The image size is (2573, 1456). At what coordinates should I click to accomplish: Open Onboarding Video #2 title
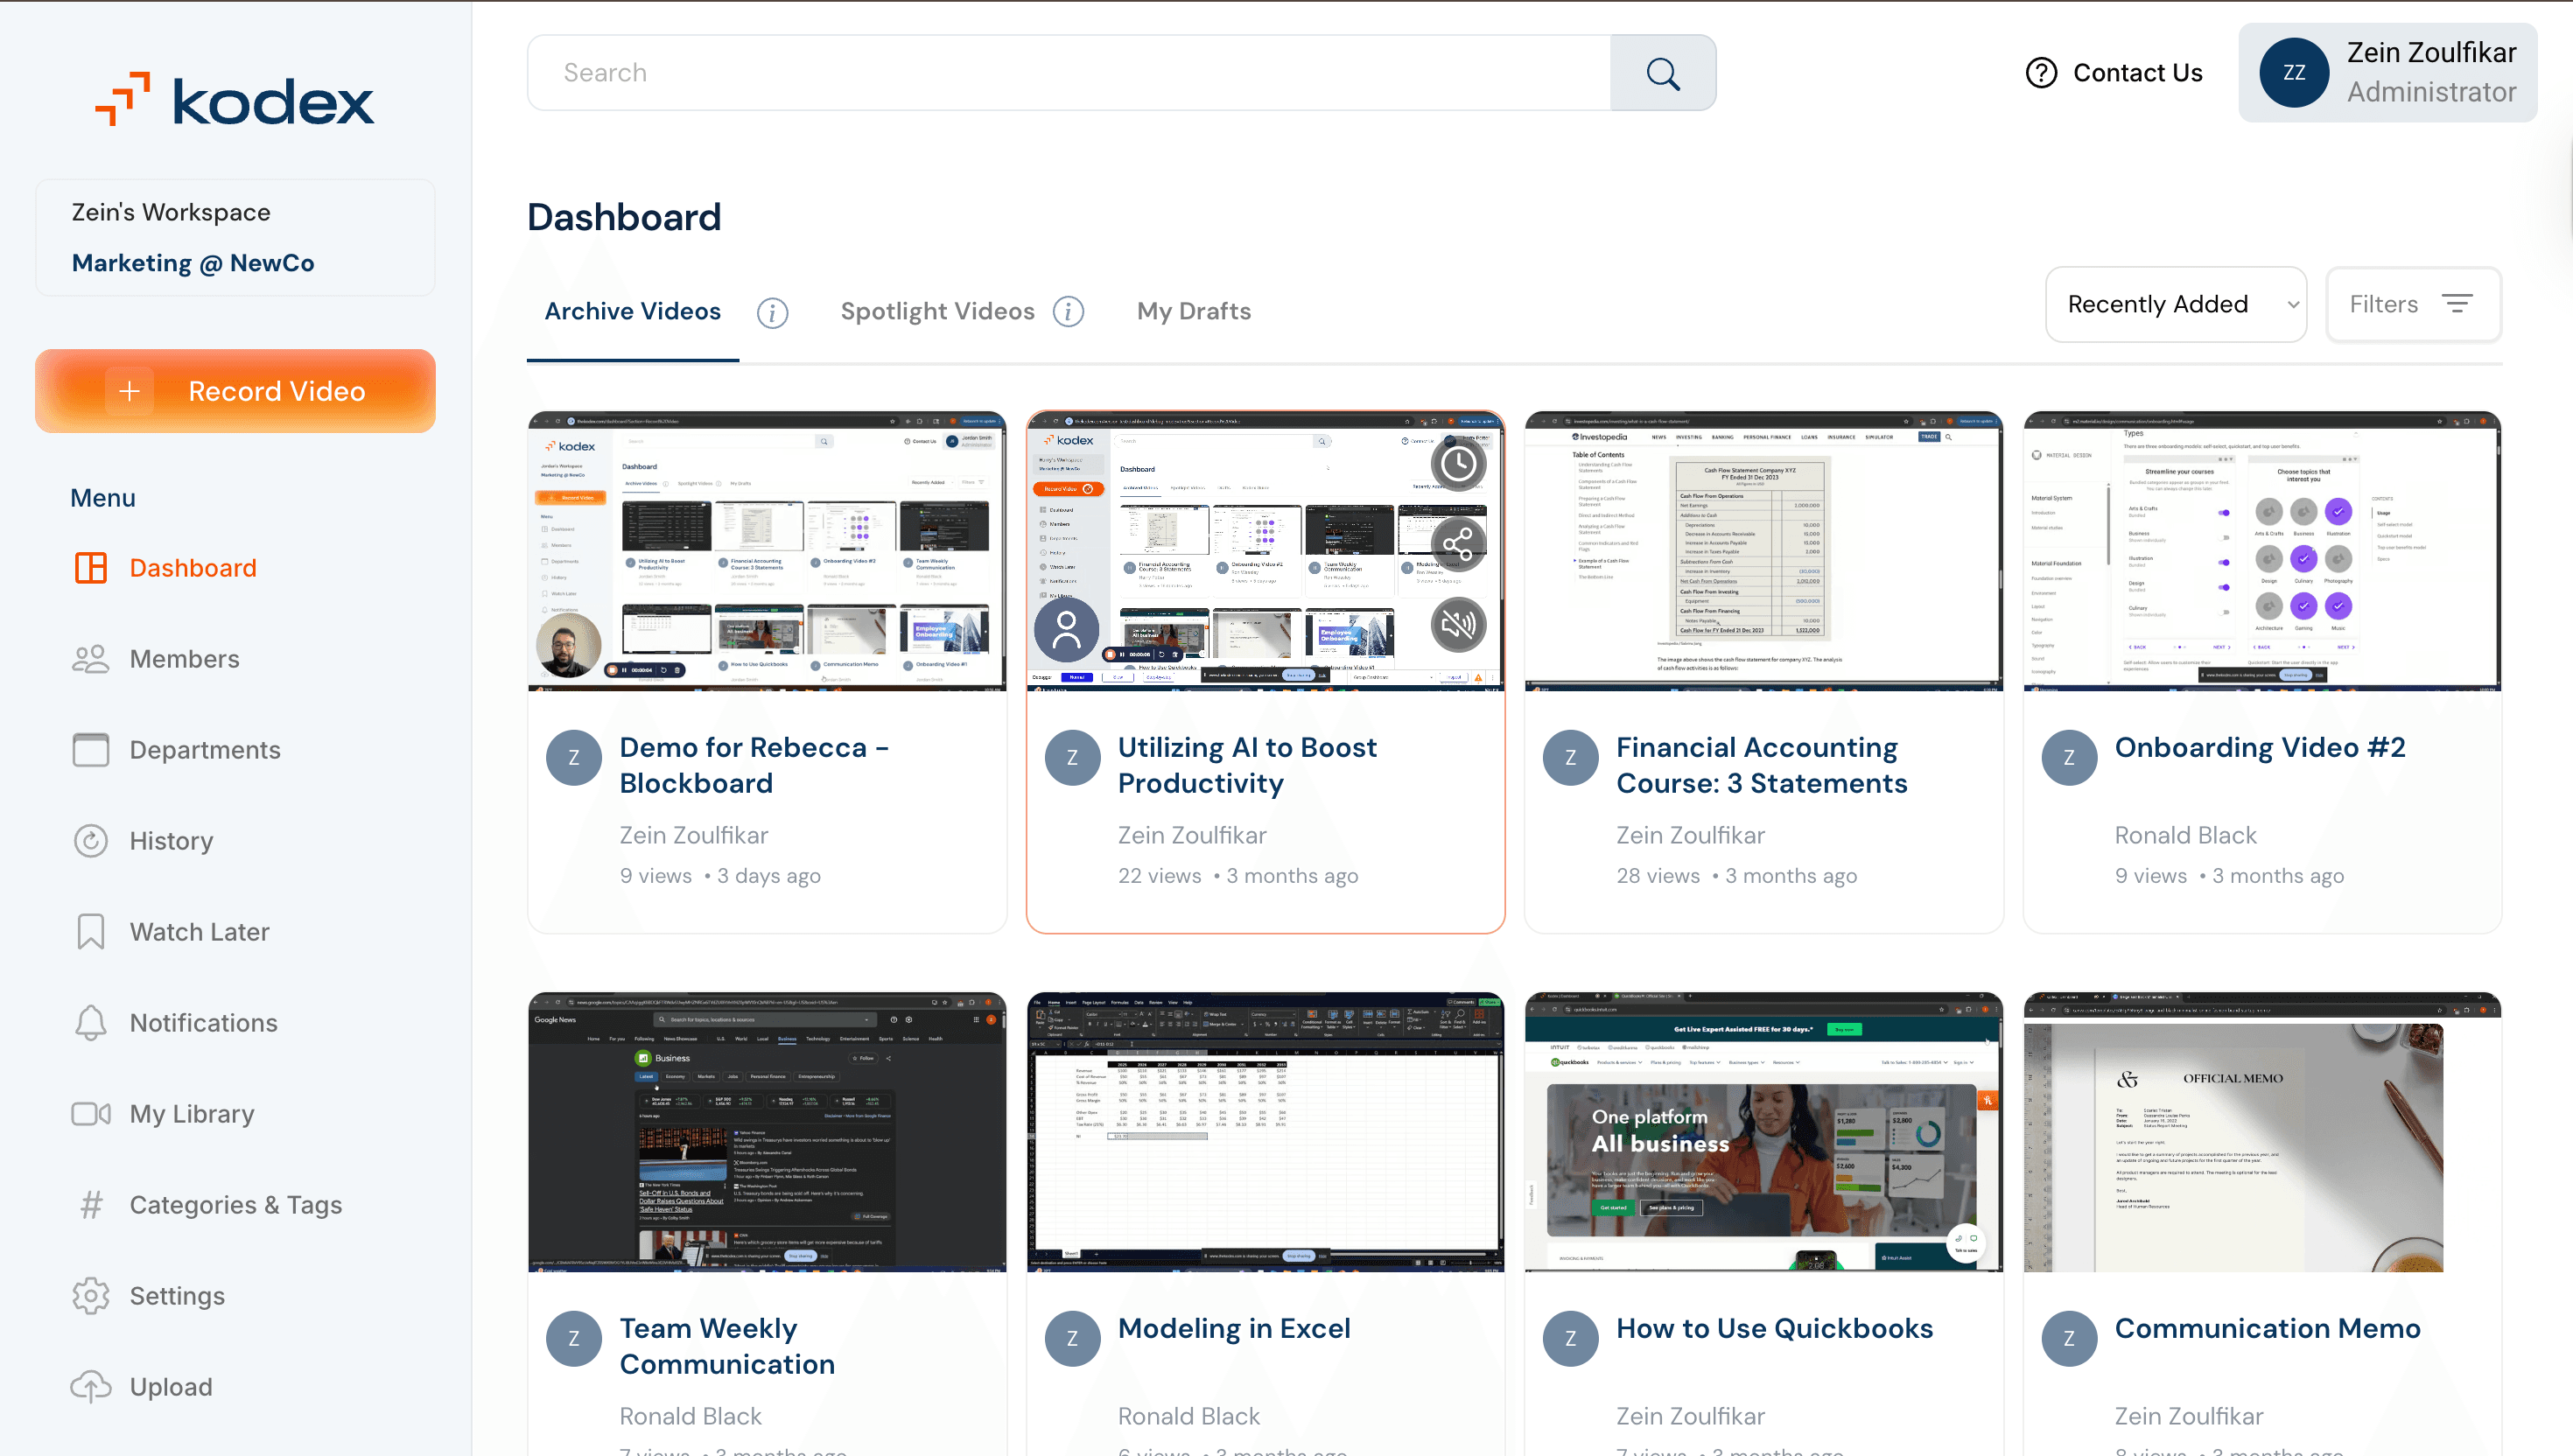pos(2260,747)
